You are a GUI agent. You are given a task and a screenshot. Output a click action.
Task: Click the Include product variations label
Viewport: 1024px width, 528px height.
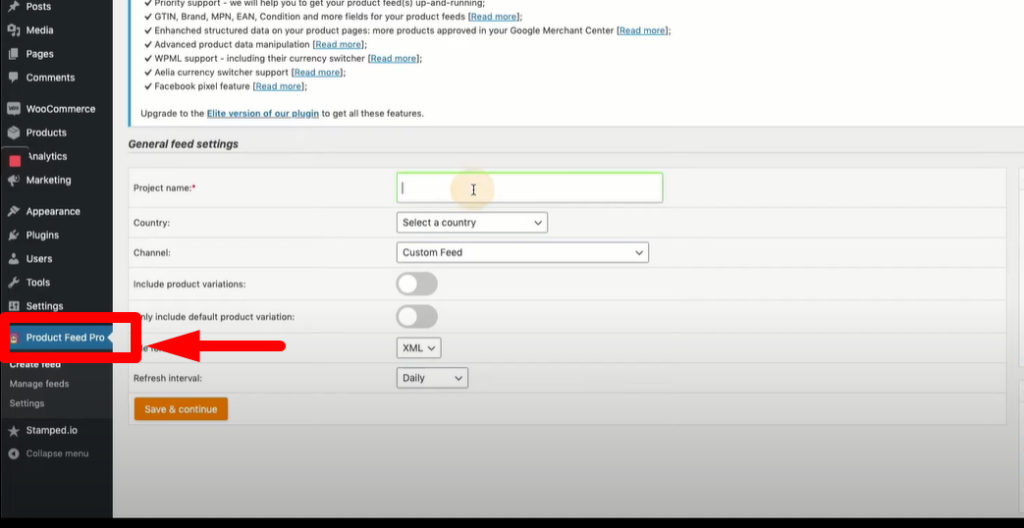[189, 284]
